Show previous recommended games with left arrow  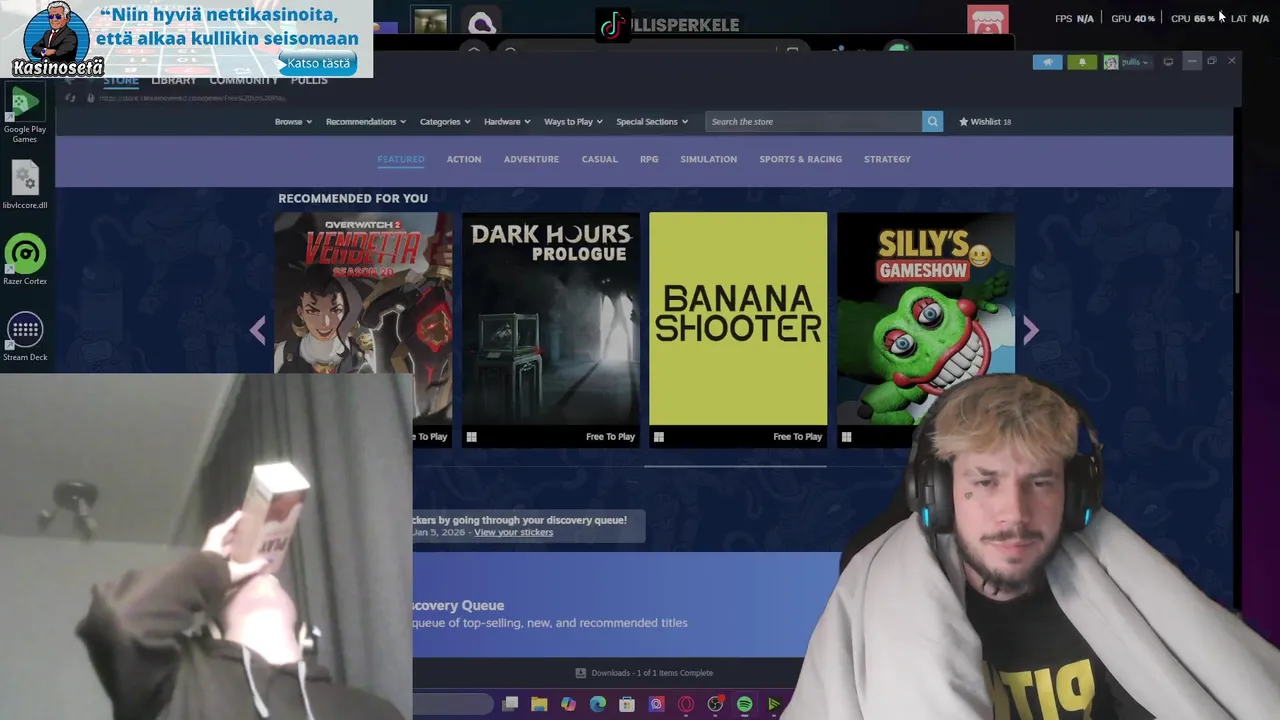click(x=258, y=330)
